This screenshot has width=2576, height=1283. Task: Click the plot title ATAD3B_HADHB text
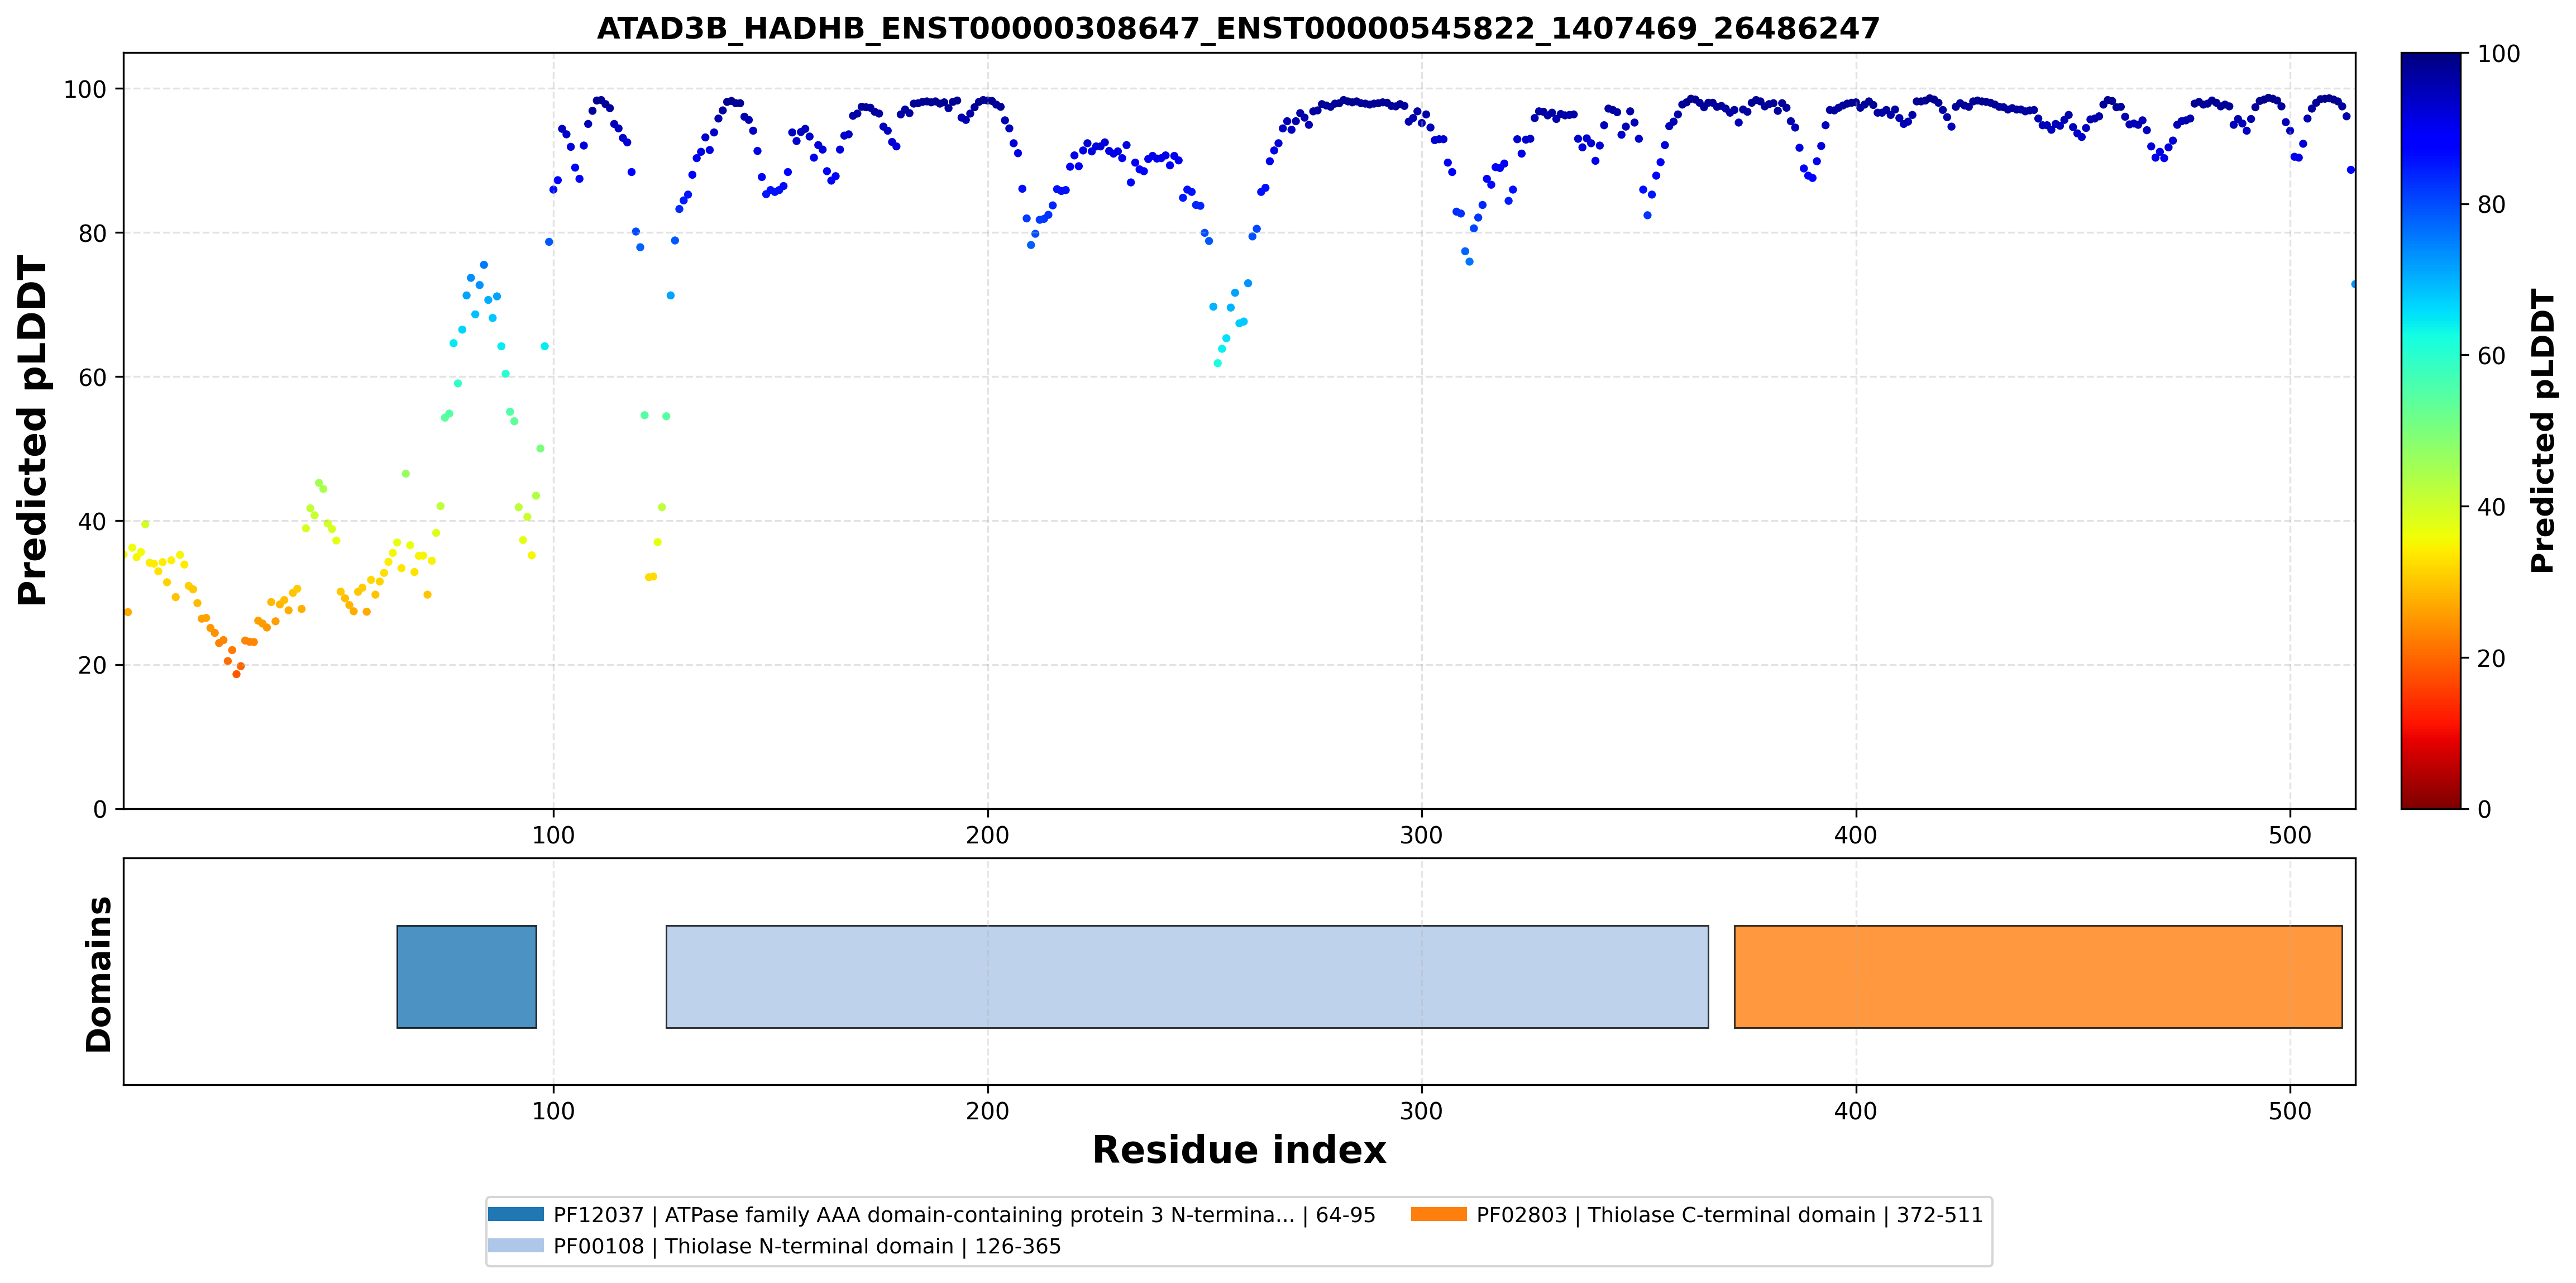click(1238, 28)
